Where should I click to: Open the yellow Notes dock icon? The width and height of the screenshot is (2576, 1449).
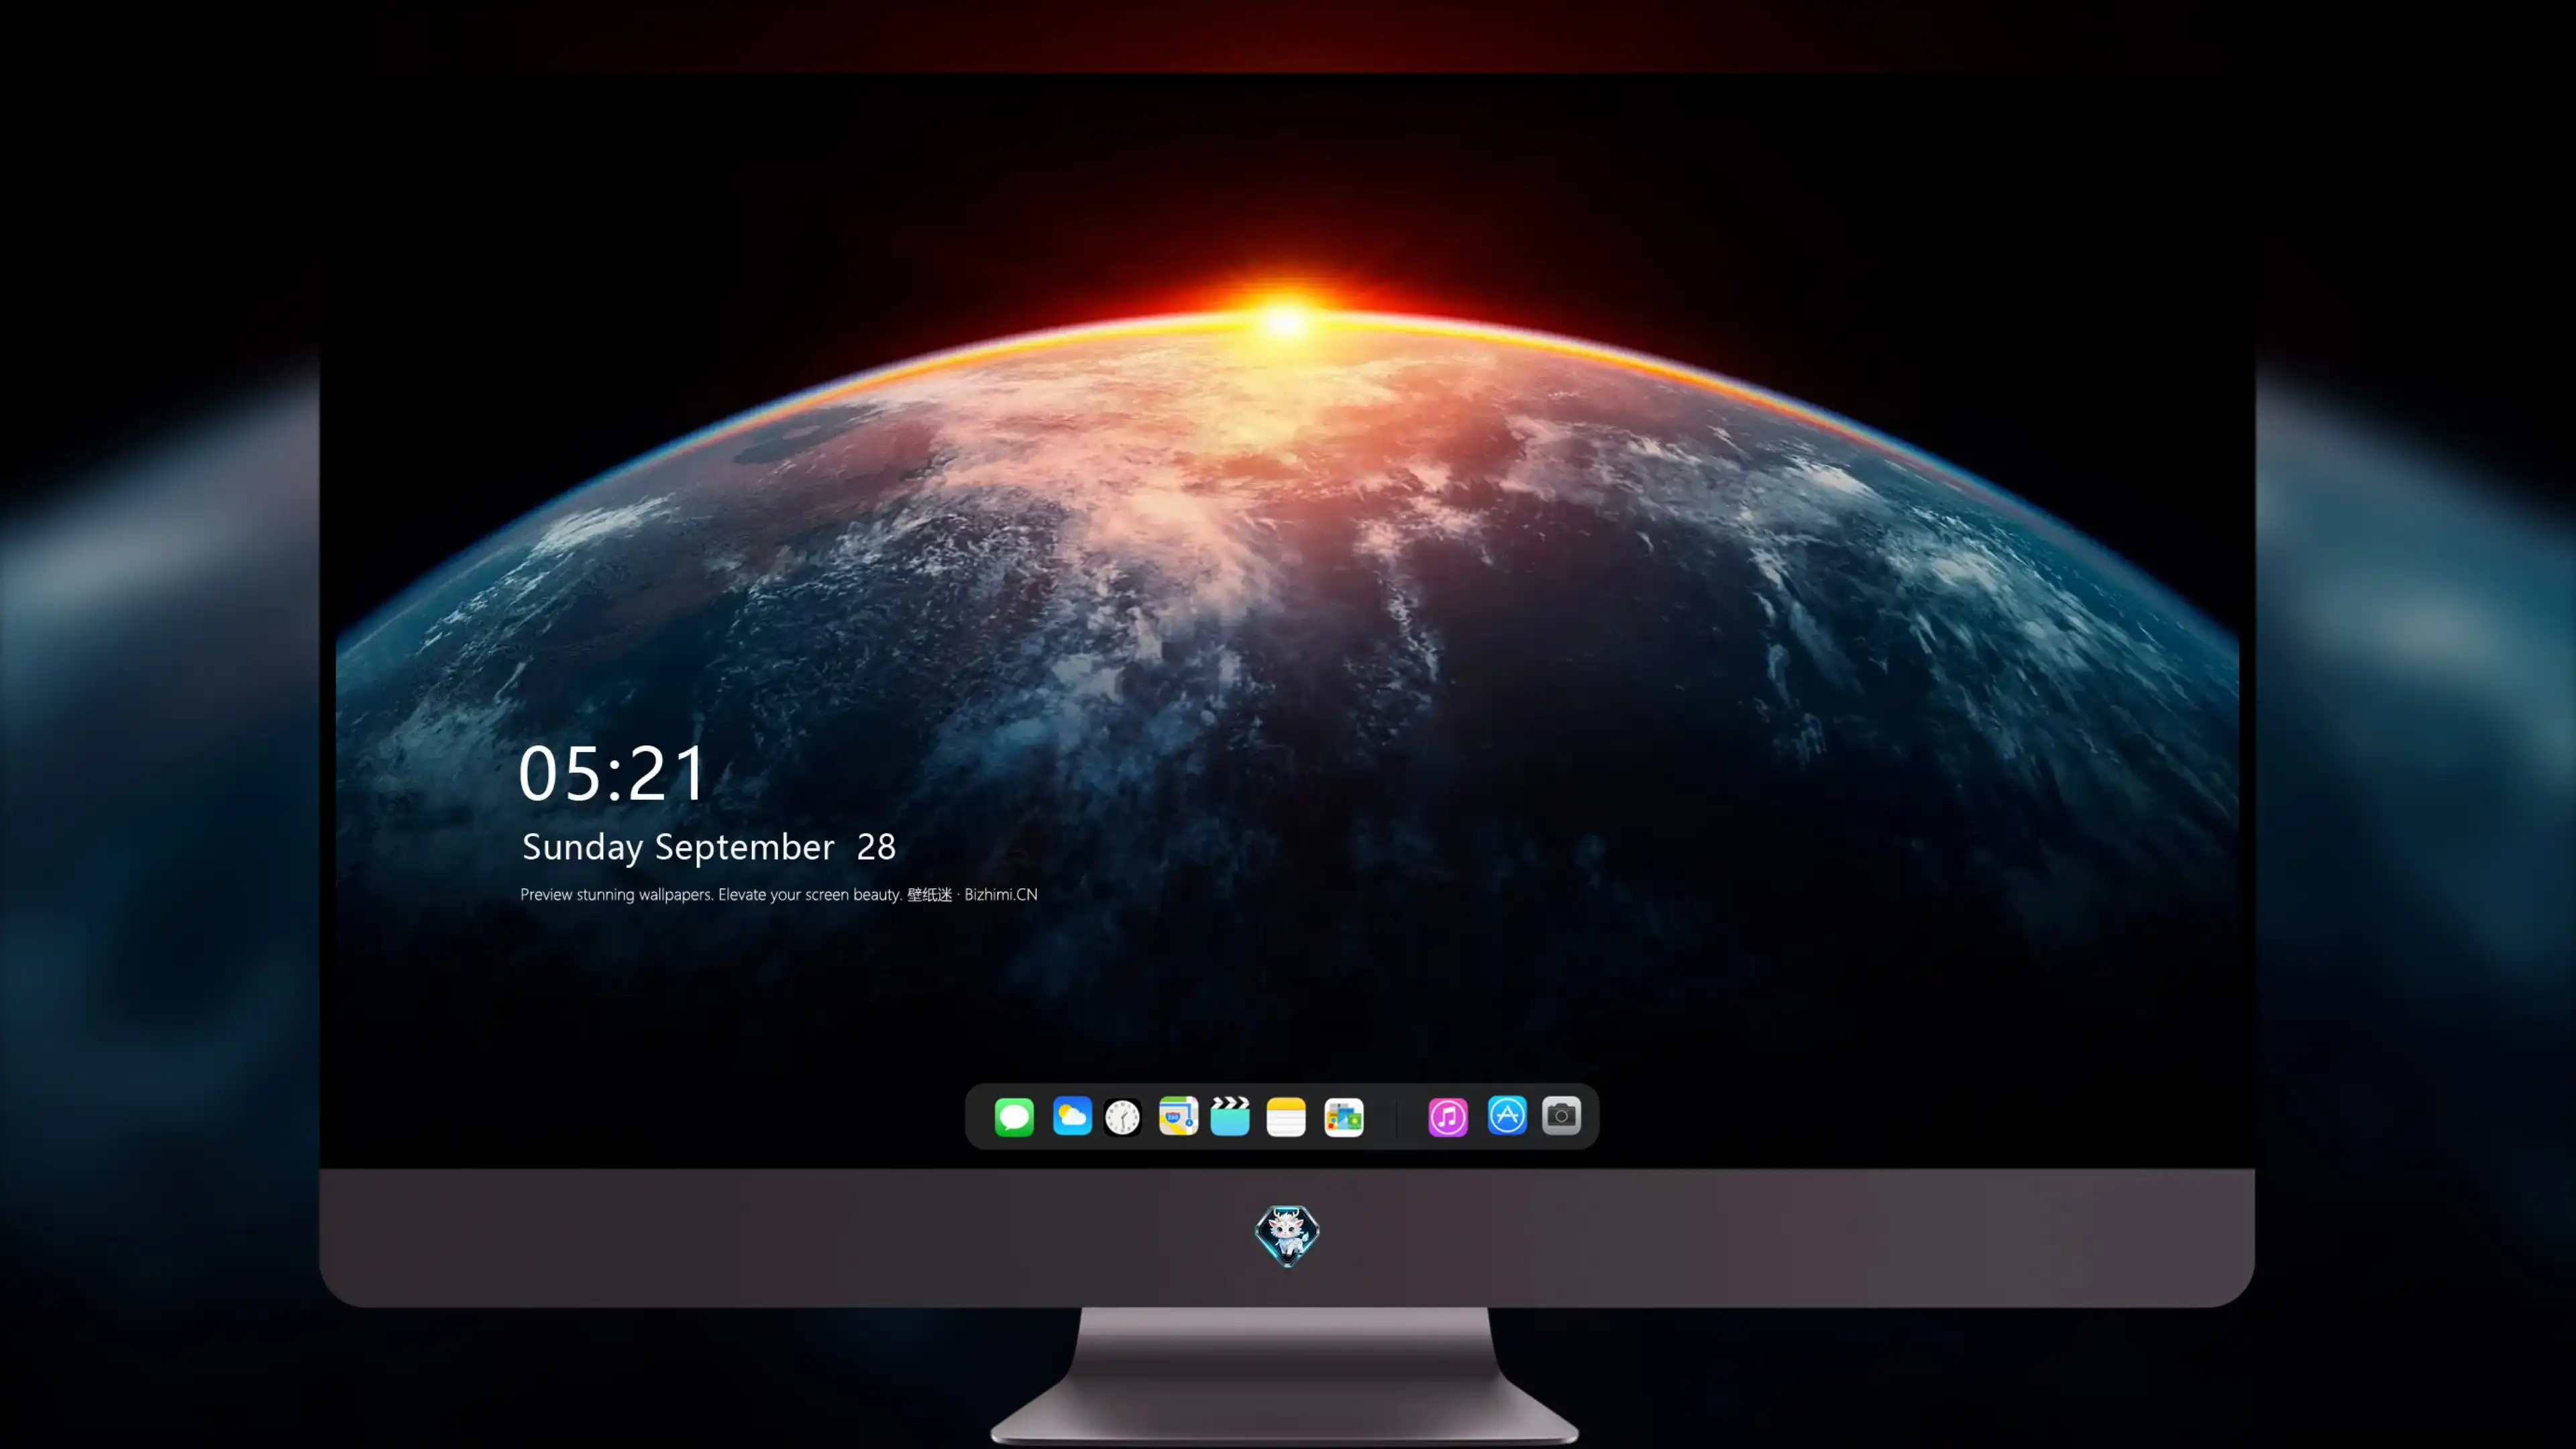(x=1286, y=1117)
